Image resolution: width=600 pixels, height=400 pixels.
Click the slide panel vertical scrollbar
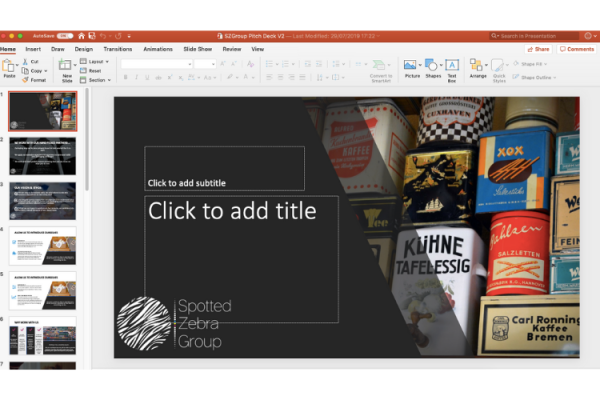(x=87, y=140)
